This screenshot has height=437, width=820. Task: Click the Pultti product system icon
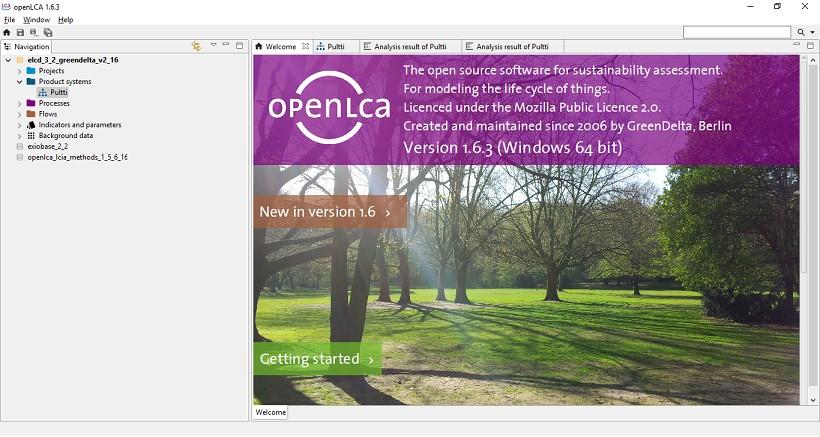[43, 93]
